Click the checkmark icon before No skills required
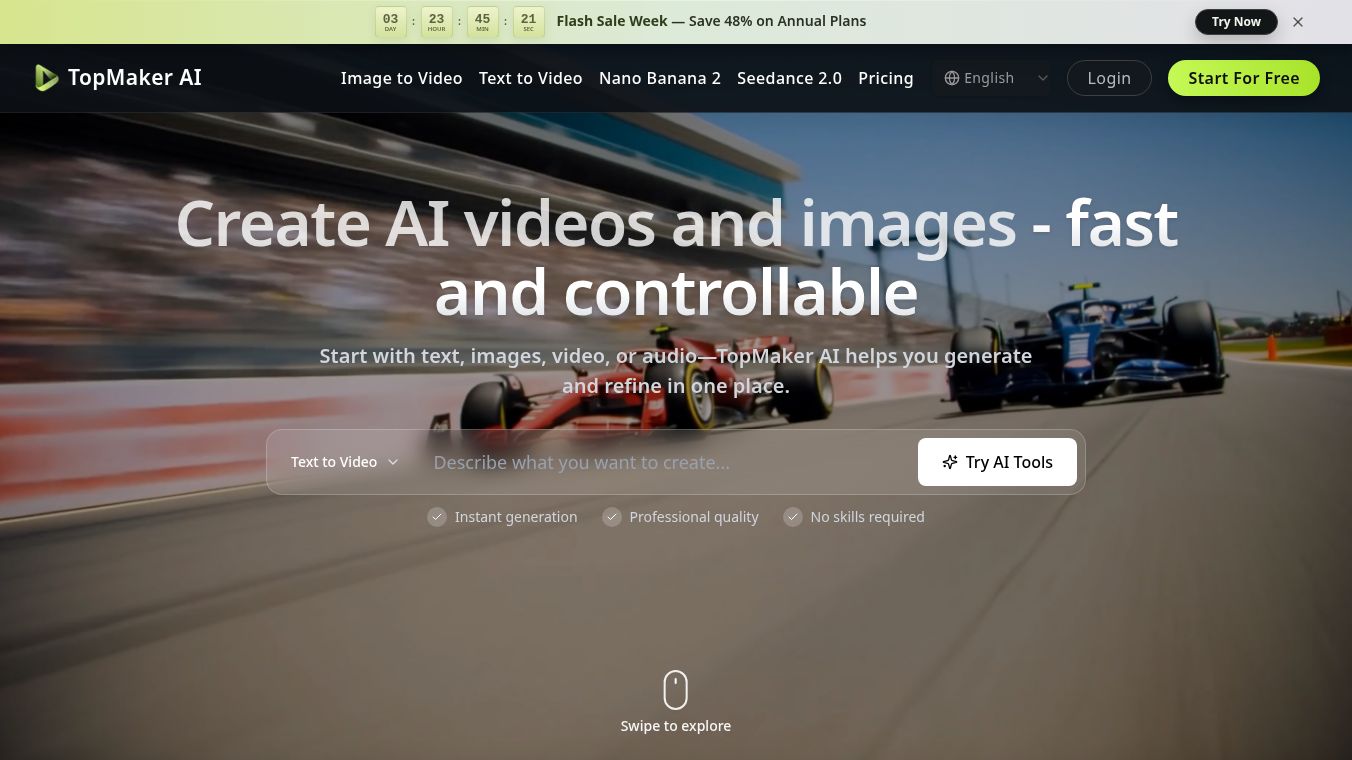Image resolution: width=1352 pixels, height=760 pixels. 793,517
